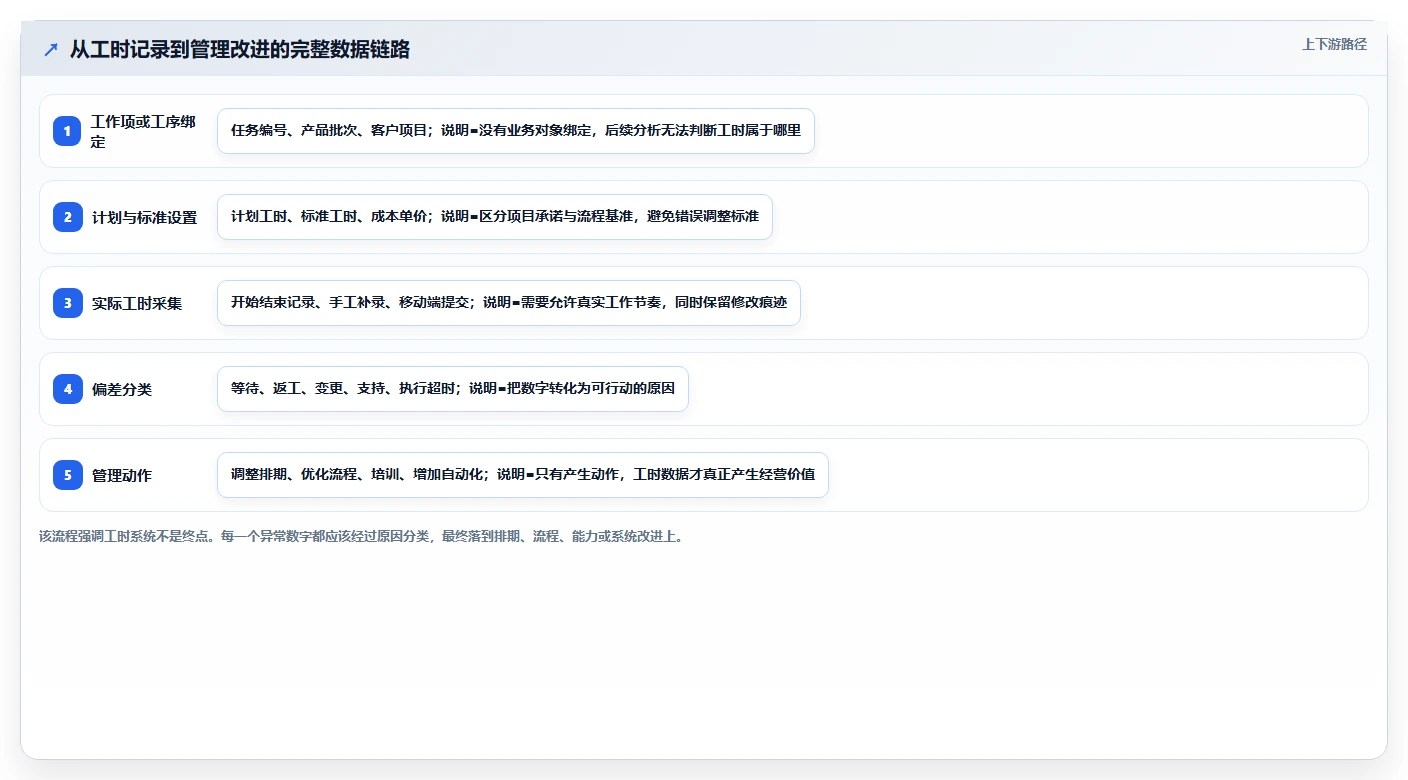Click the box starting with 任务编号、产品批次
This screenshot has height=780, width=1408.
(516, 131)
